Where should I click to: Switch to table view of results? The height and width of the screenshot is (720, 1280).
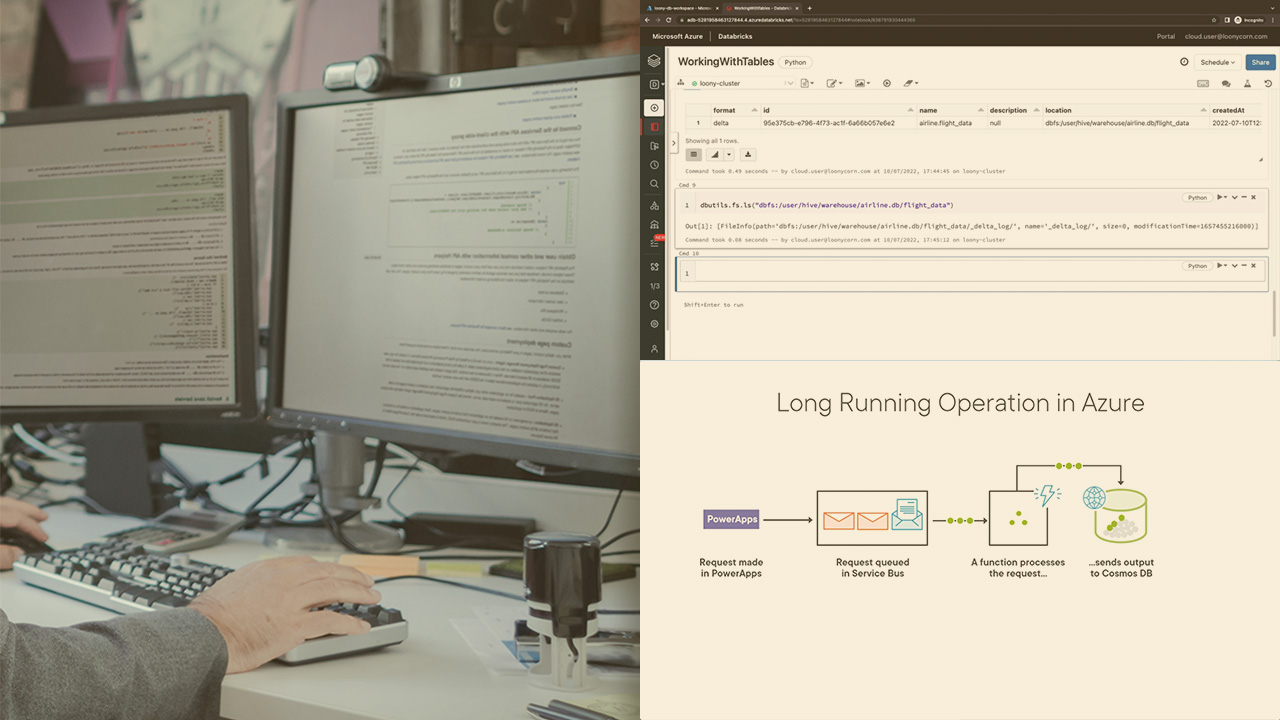tap(693, 155)
